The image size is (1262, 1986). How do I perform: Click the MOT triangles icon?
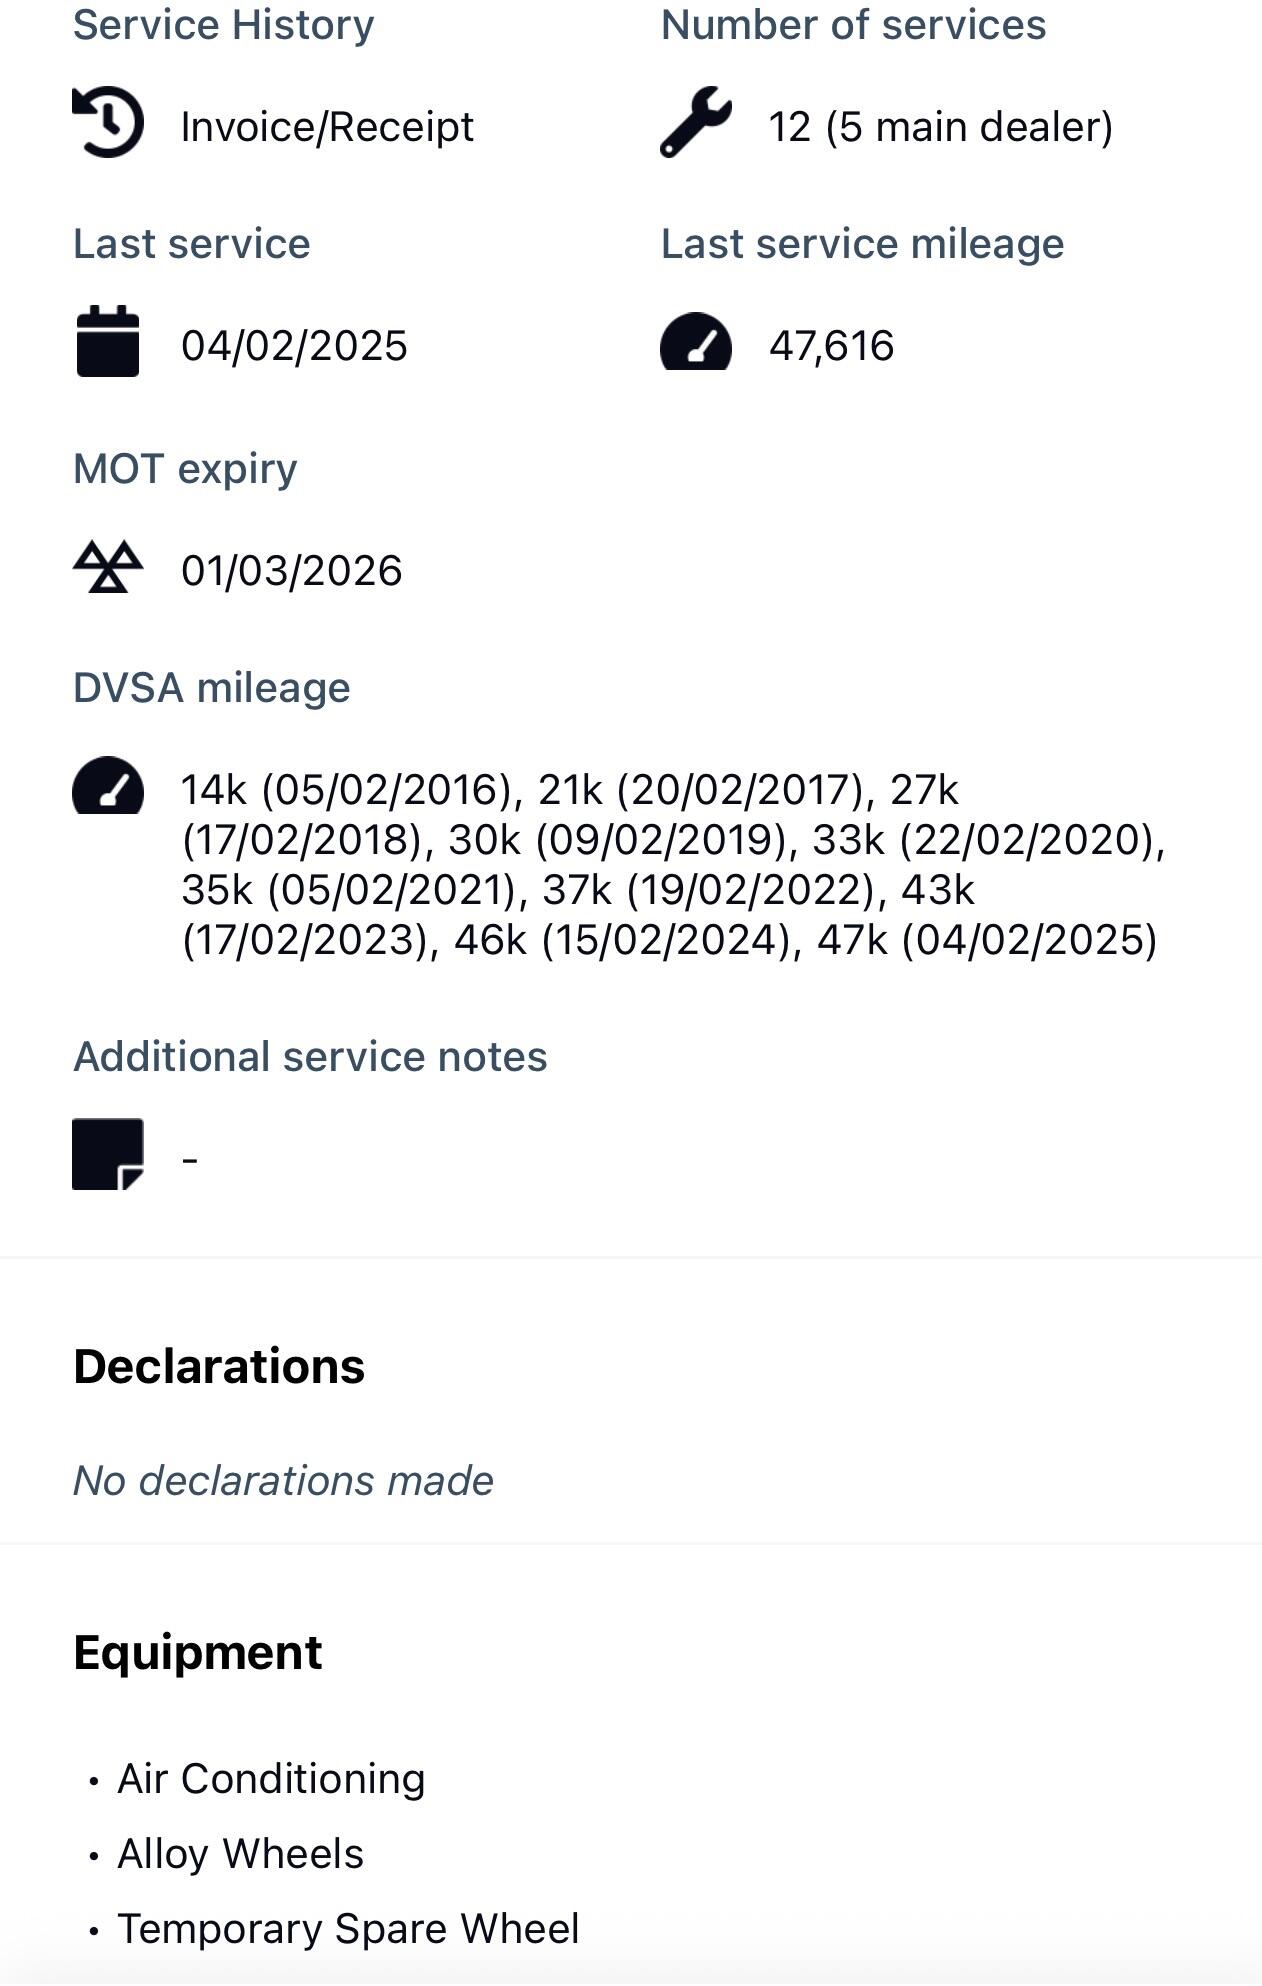point(108,567)
